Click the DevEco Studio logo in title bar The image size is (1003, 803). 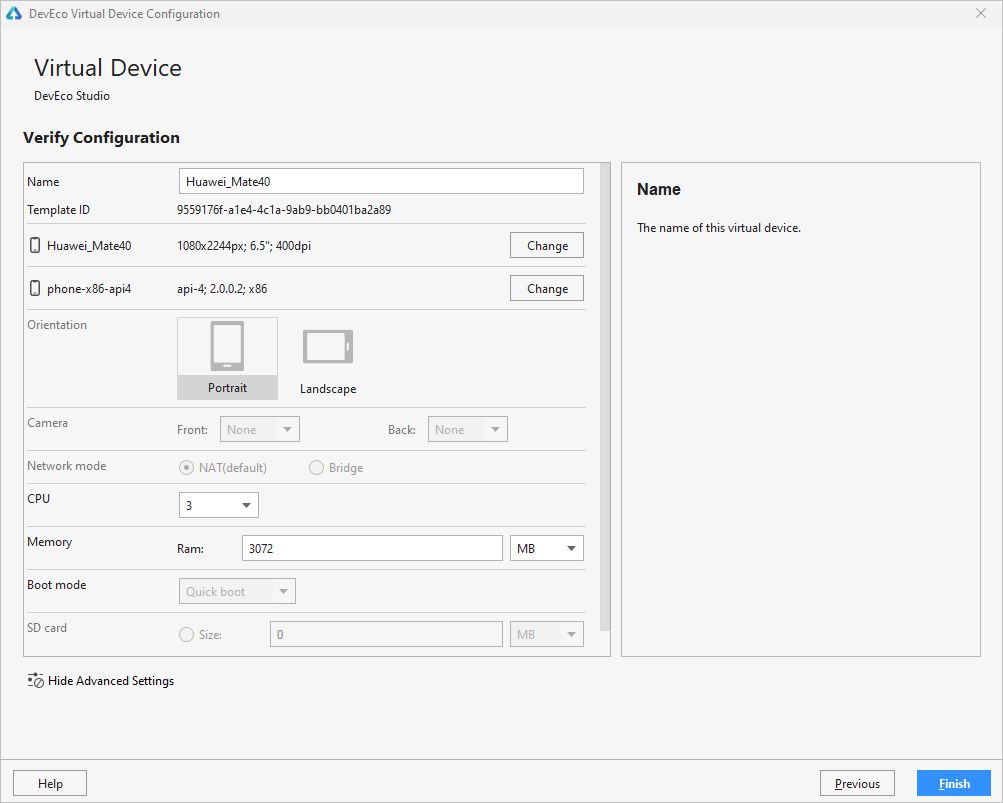(x=14, y=14)
